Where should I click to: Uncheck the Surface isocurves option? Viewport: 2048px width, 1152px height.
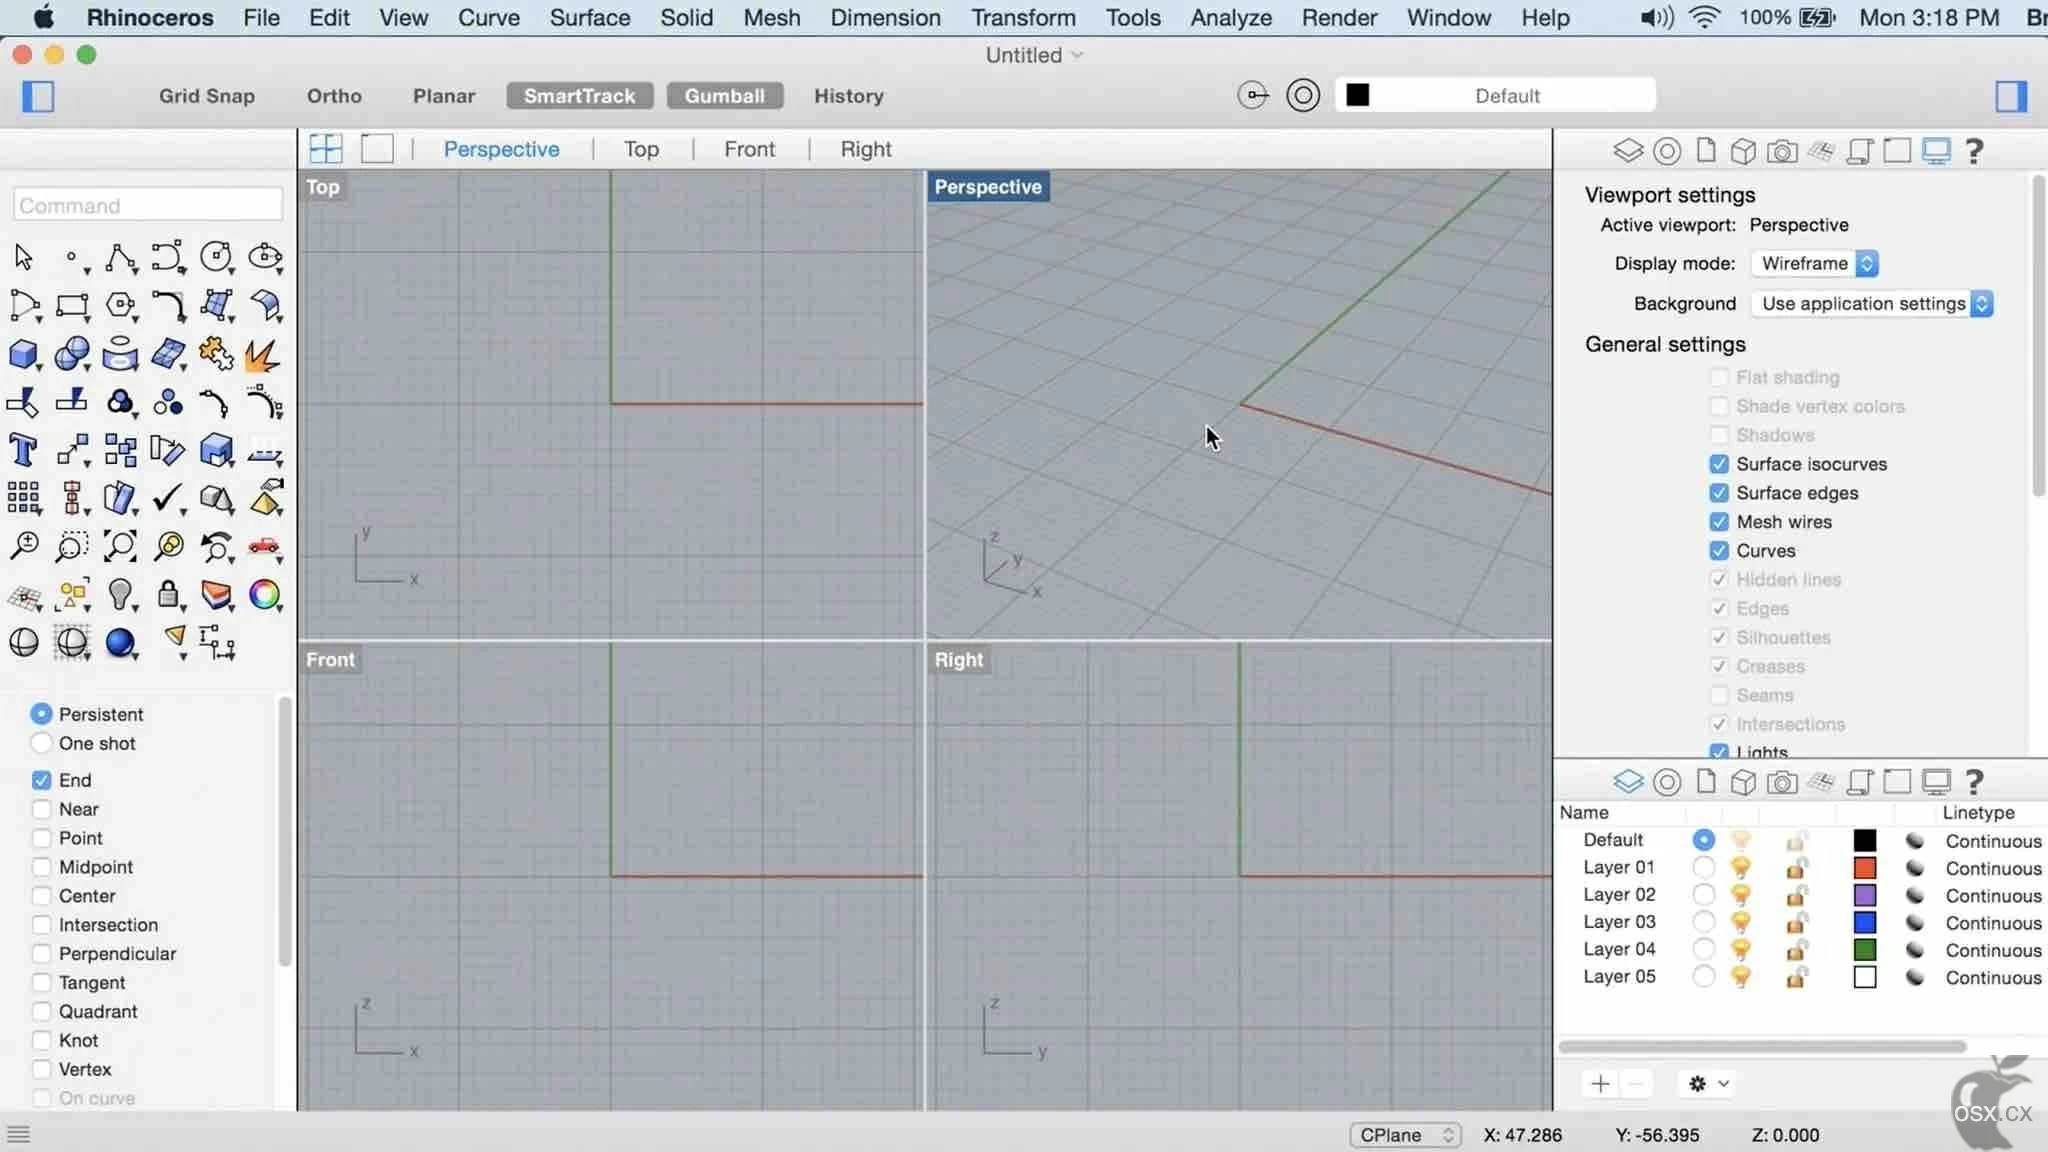(x=1719, y=464)
